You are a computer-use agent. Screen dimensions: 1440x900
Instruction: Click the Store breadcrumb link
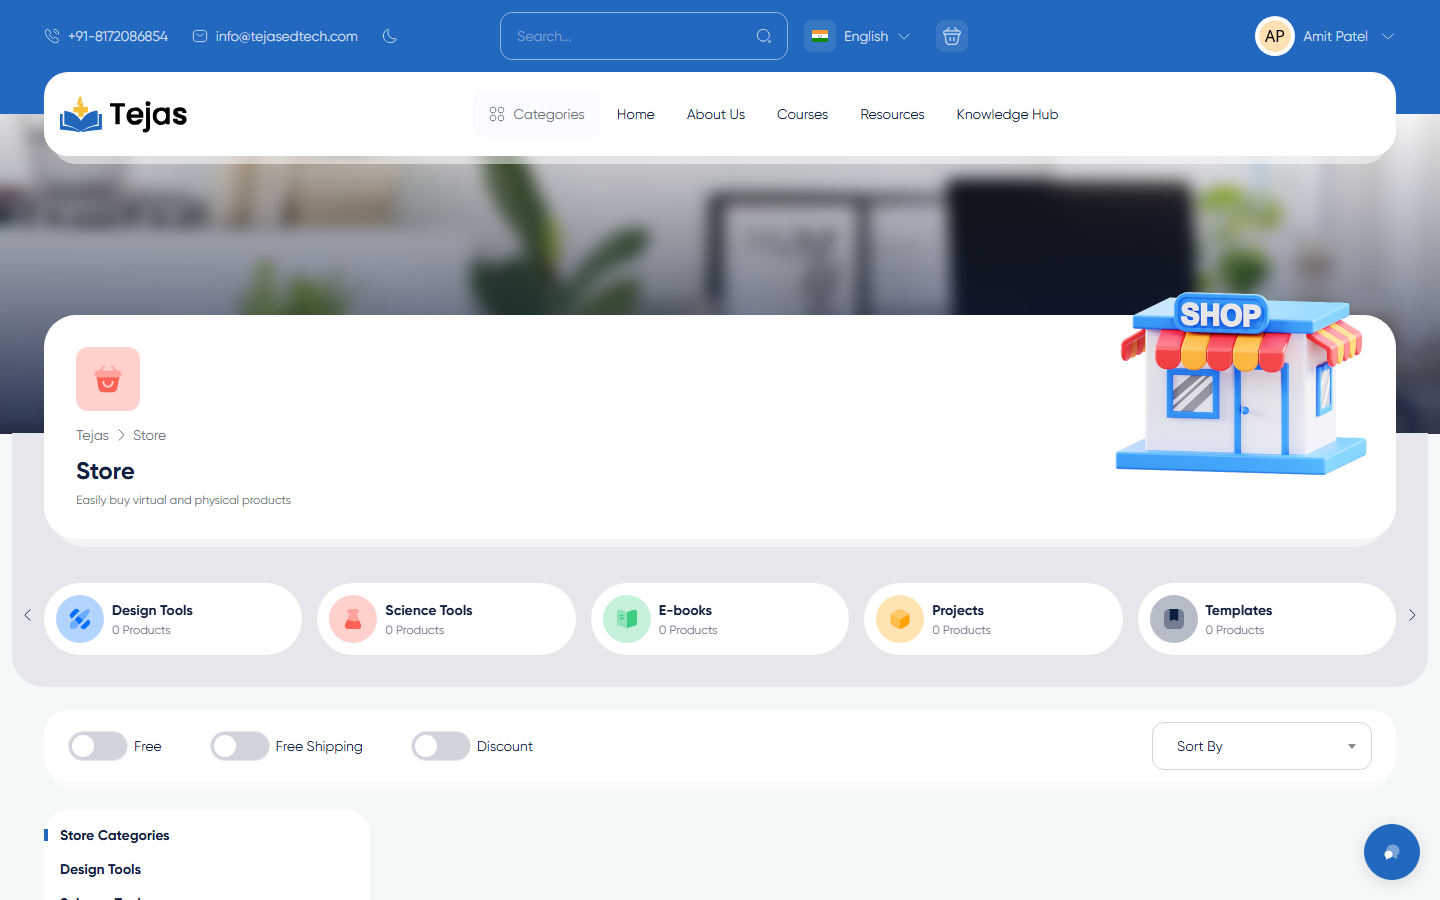click(x=150, y=435)
